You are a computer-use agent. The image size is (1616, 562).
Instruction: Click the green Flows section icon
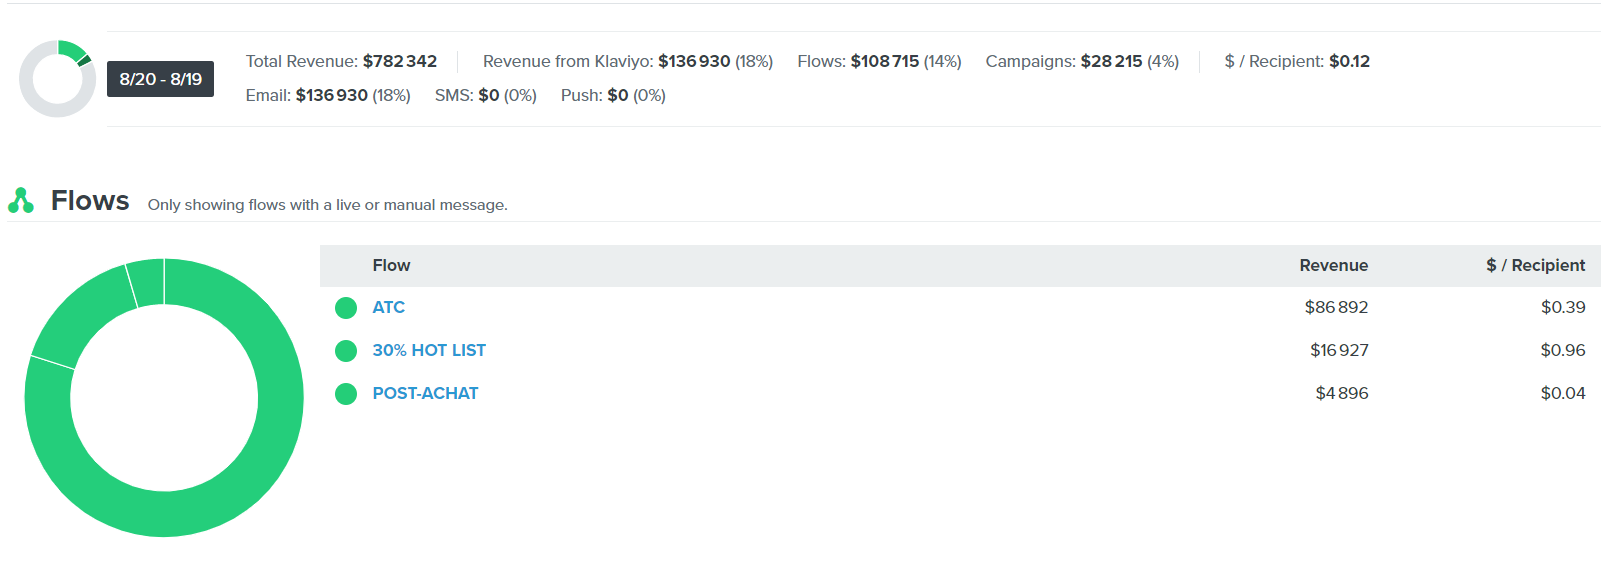click(x=21, y=201)
